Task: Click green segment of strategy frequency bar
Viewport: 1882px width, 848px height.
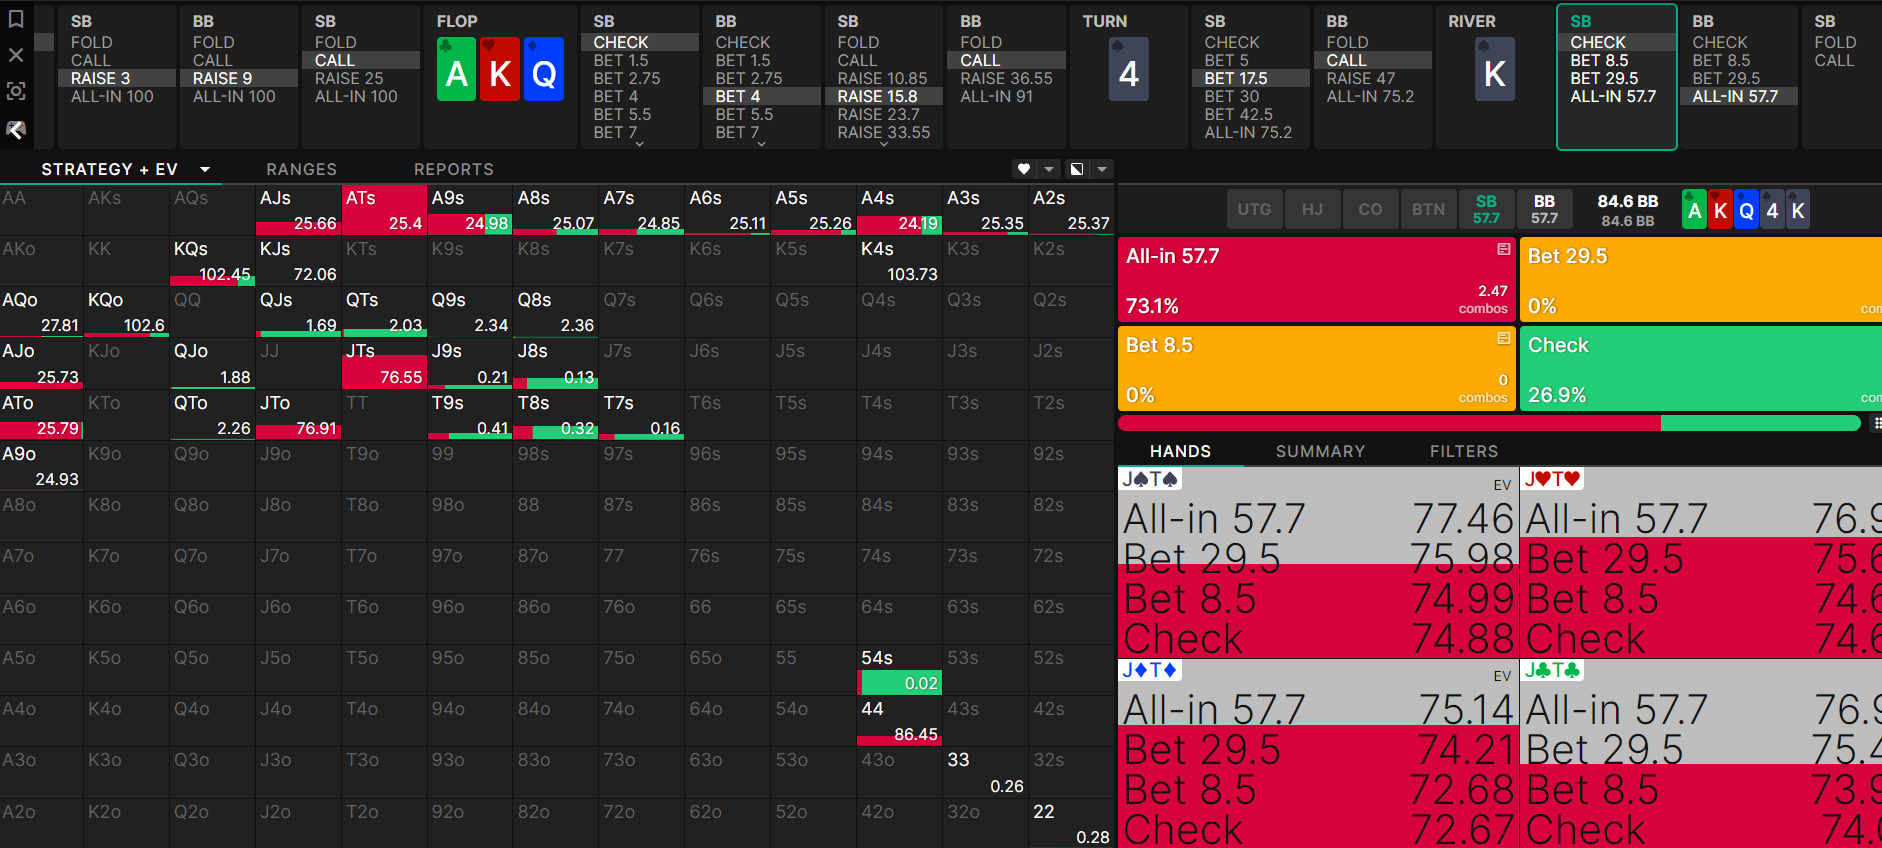Action: pos(1760,423)
